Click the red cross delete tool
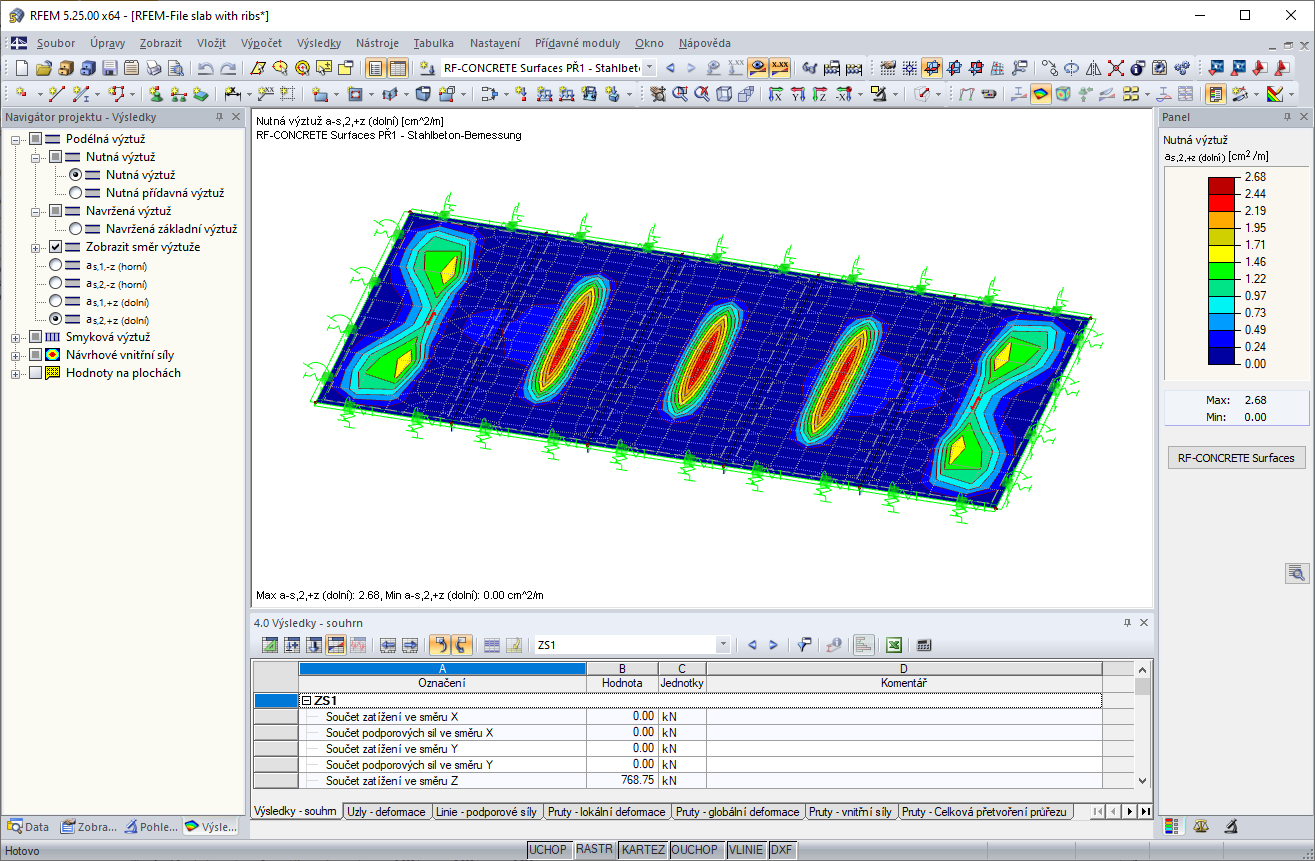Image resolution: width=1315 pixels, height=861 pixels. pyautogui.click(x=1115, y=68)
